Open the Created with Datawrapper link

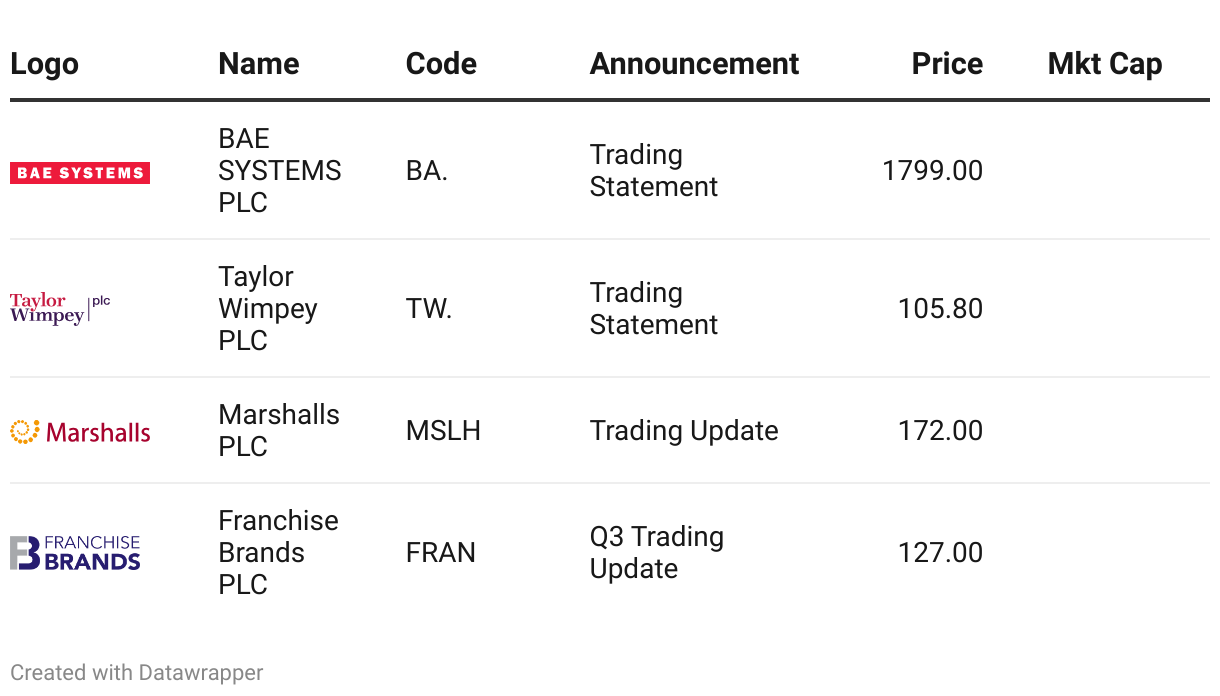click(x=137, y=673)
